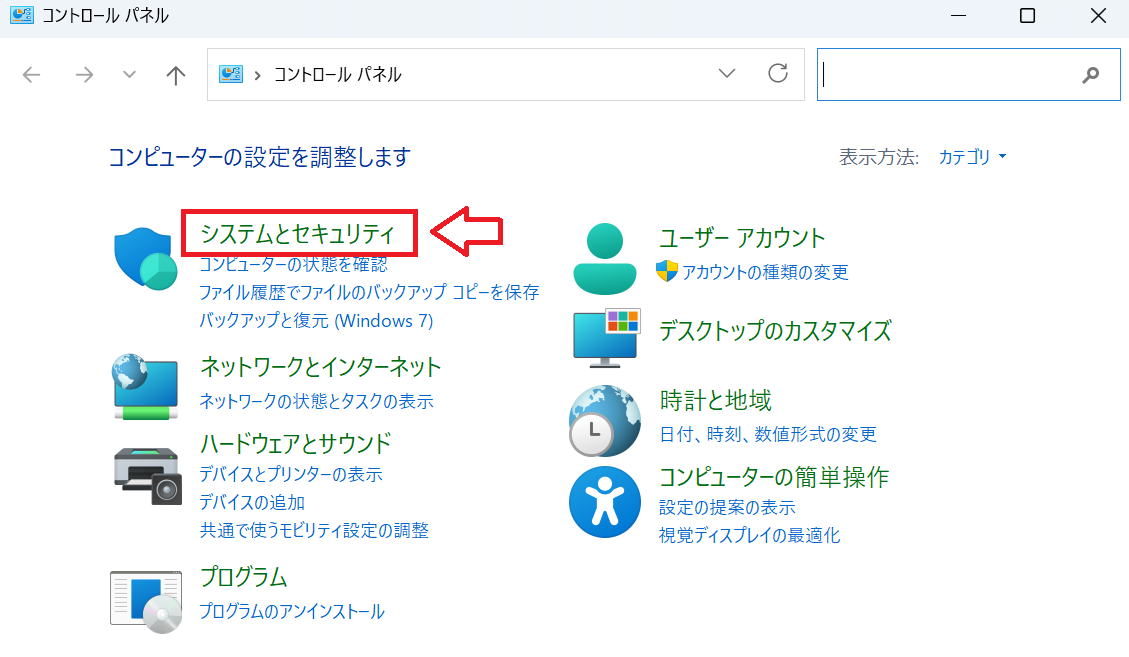Click 設定の提案の表示 link
Viewport: 1129px width, 657px height.
coord(727,507)
